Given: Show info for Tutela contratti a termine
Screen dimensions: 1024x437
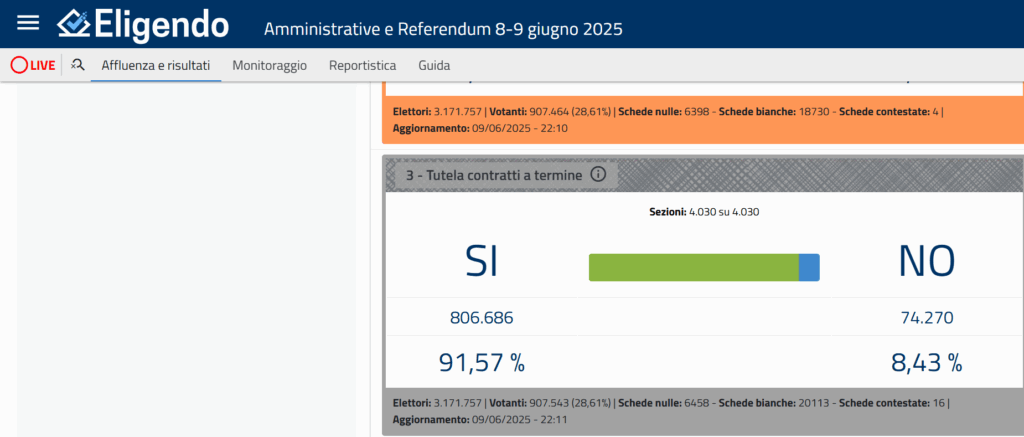Looking at the screenshot, I should click(x=598, y=174).
